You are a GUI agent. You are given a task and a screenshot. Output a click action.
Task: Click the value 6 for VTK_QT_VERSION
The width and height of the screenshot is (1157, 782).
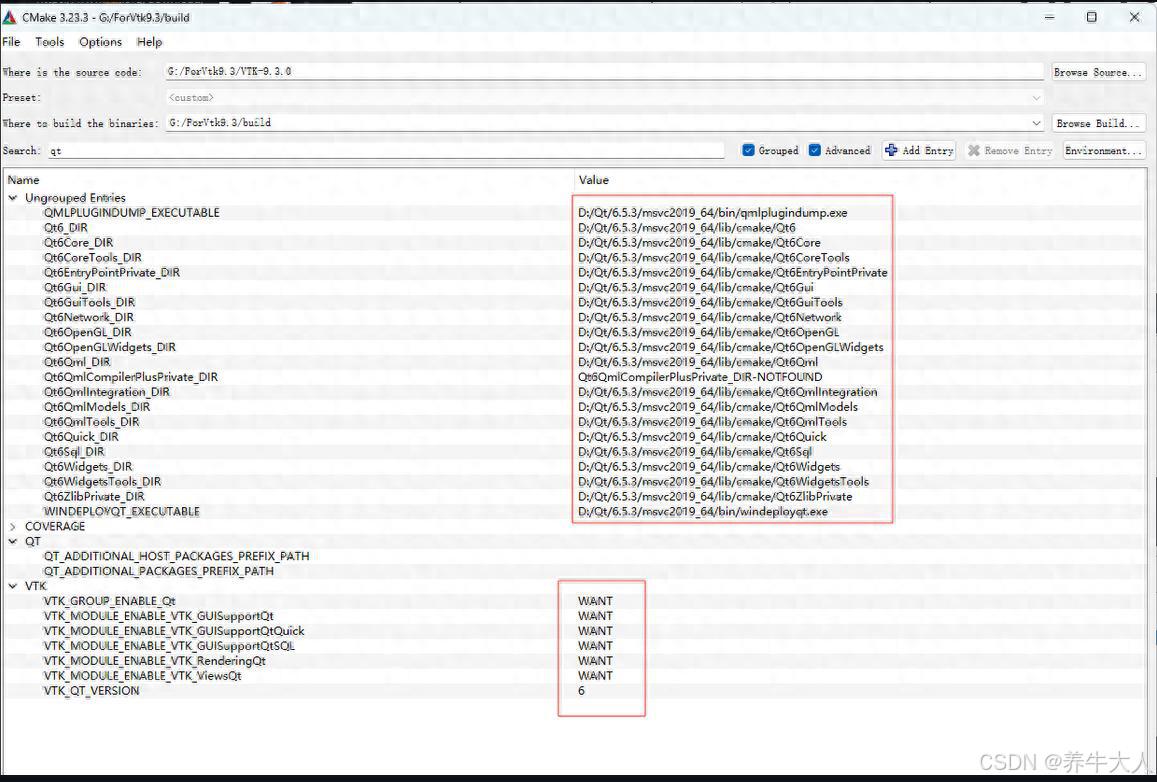point(581,691)
